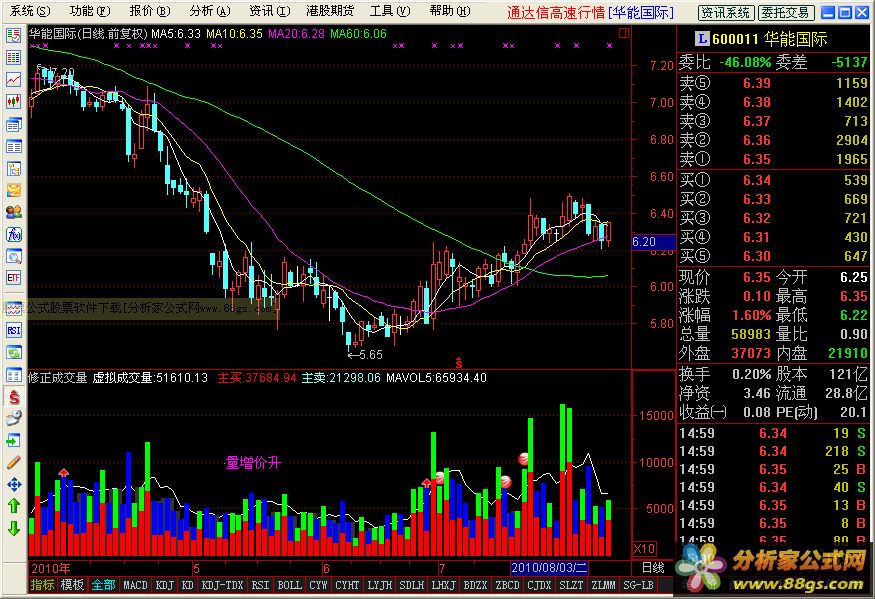Switch to LHXJ indicator tab
This screenshot has height=599, width=875.
coord(444,585)
